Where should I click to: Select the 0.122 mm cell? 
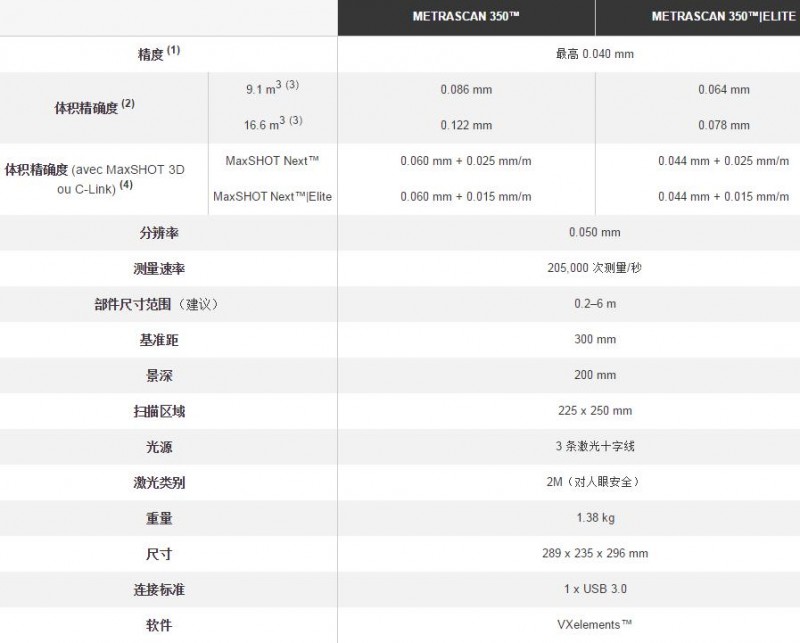pyautogui.click(x=466, y=126)
